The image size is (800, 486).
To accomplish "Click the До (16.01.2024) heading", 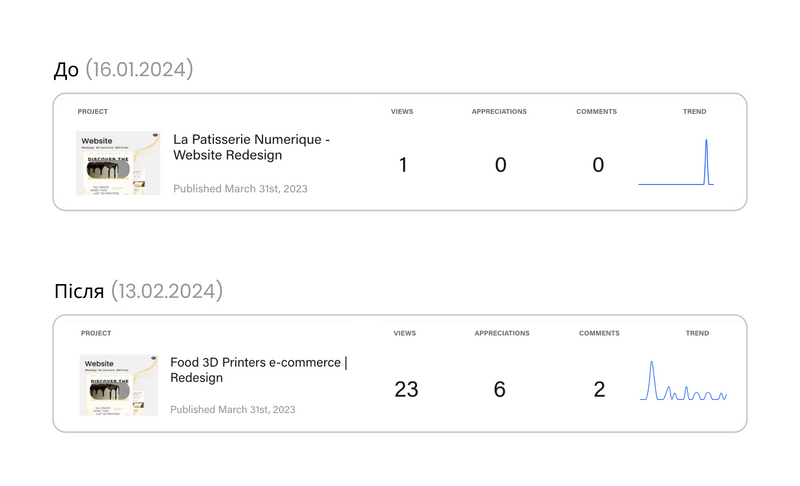I will (x=123, y=69).
